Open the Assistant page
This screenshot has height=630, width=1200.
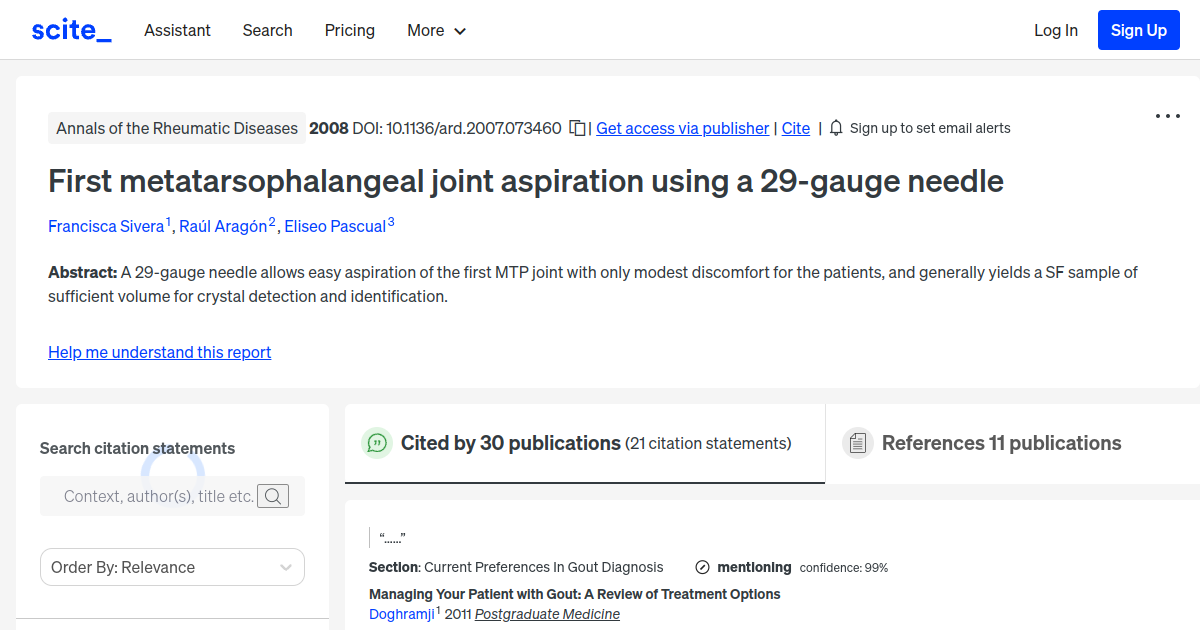coord(177,31)
